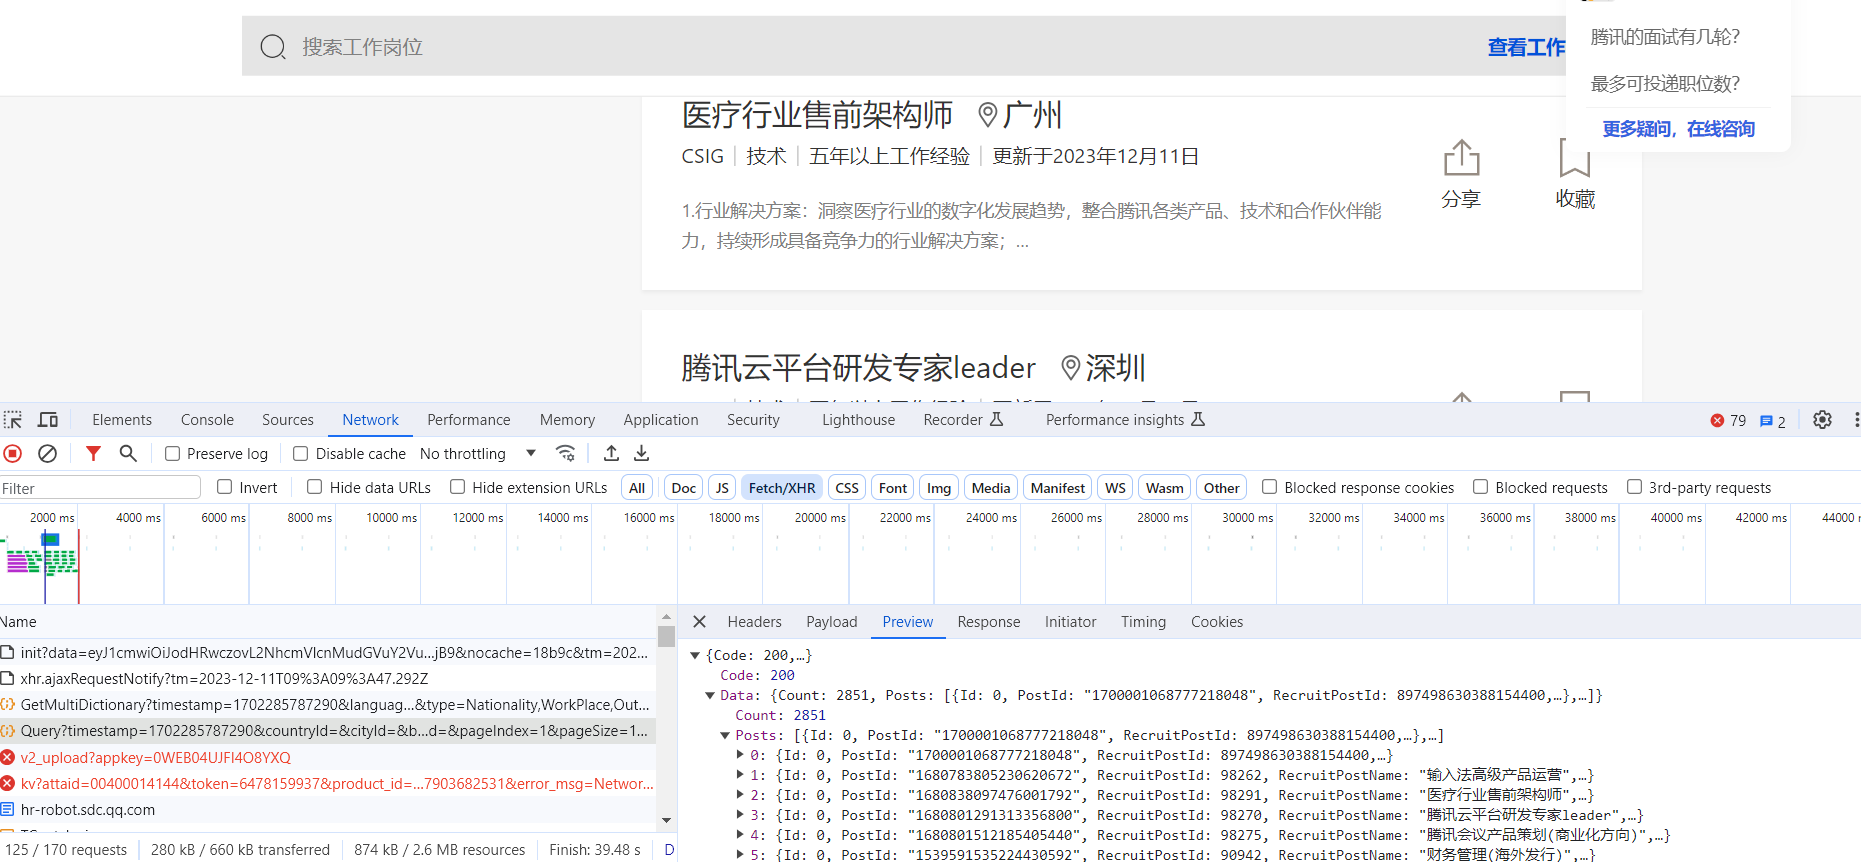Expand post entry 1 输入法高级产品运营
1861x862 pixels.
pos(740,775)
